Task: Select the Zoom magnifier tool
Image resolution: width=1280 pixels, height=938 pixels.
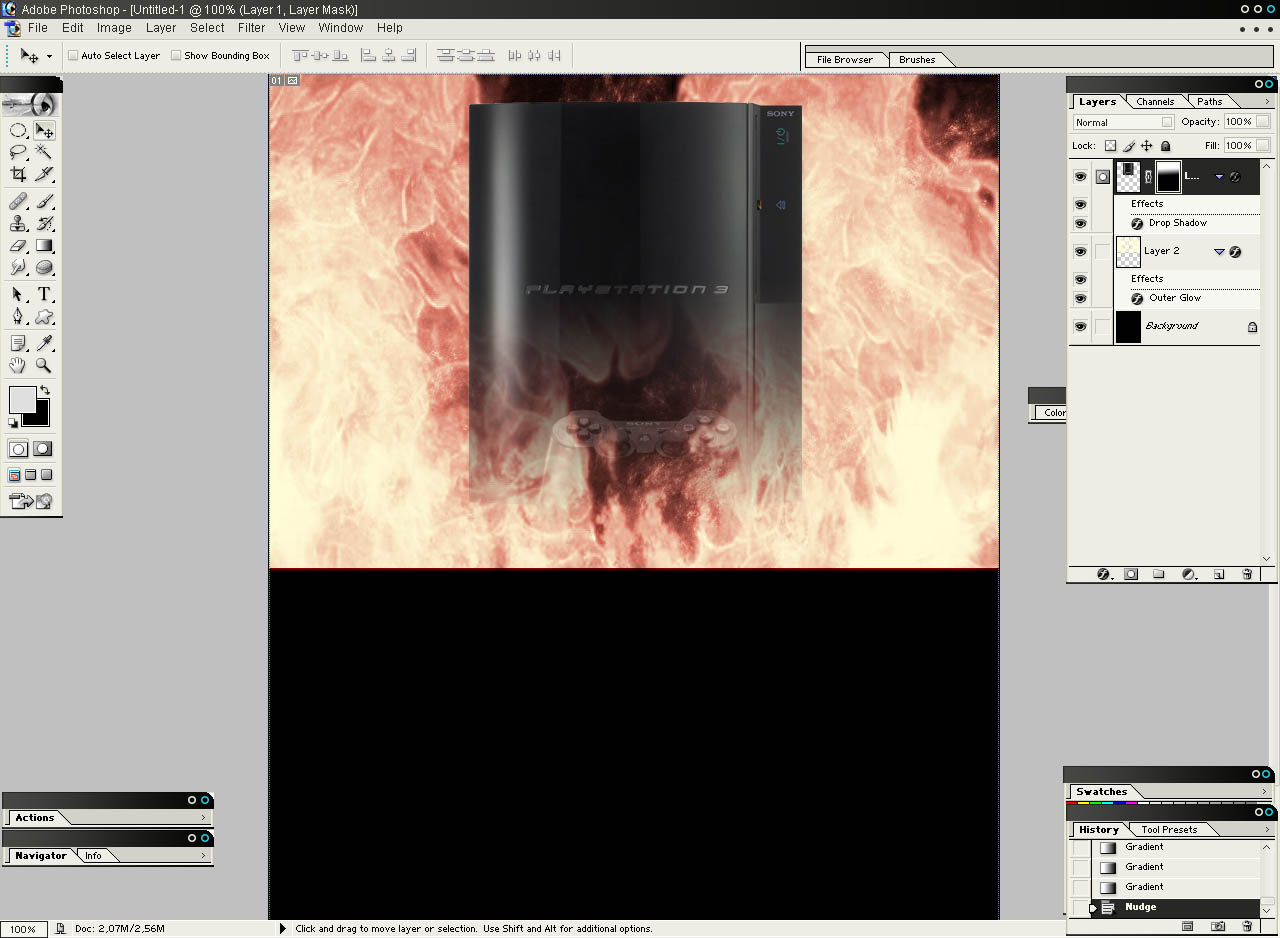Action: [x=44, y=365]
